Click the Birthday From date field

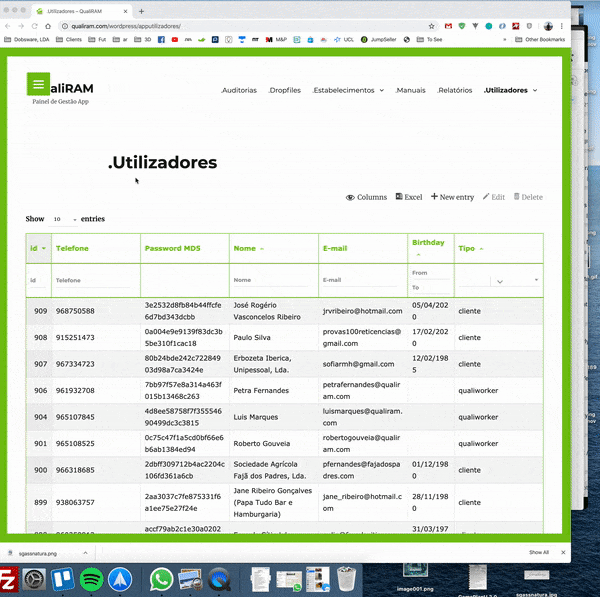pyautogui.click(x=431, y=272)
